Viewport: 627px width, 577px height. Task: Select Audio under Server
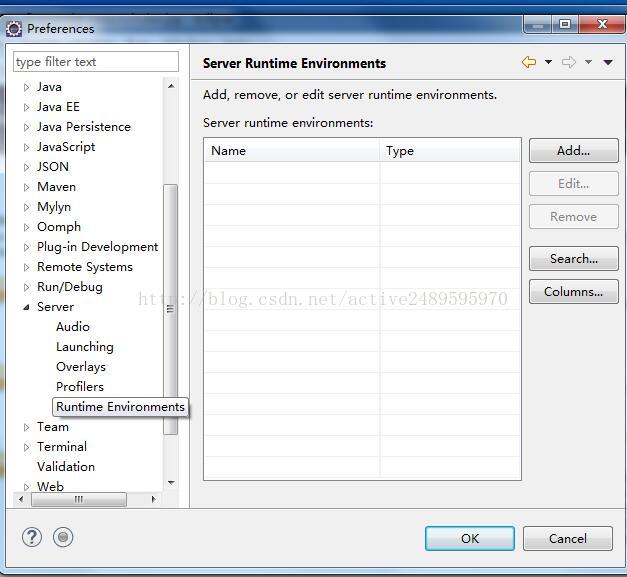tap(73, 327)
